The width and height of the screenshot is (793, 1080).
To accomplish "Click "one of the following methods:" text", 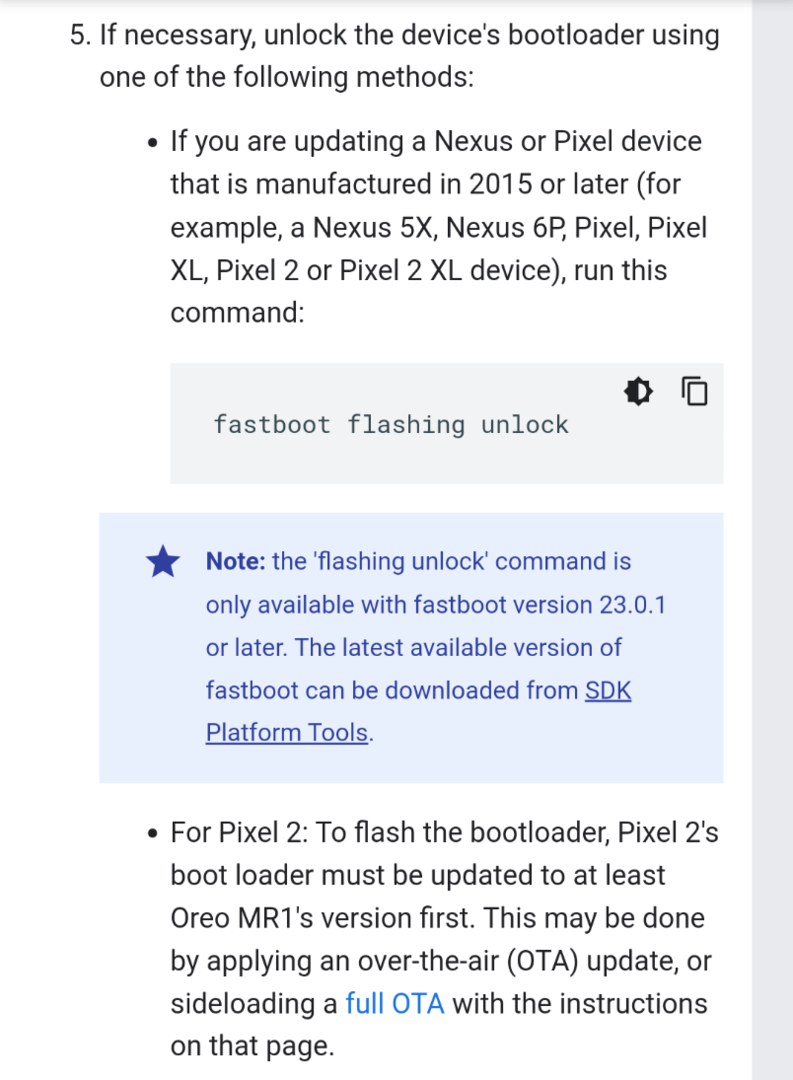I will point(287,77).
